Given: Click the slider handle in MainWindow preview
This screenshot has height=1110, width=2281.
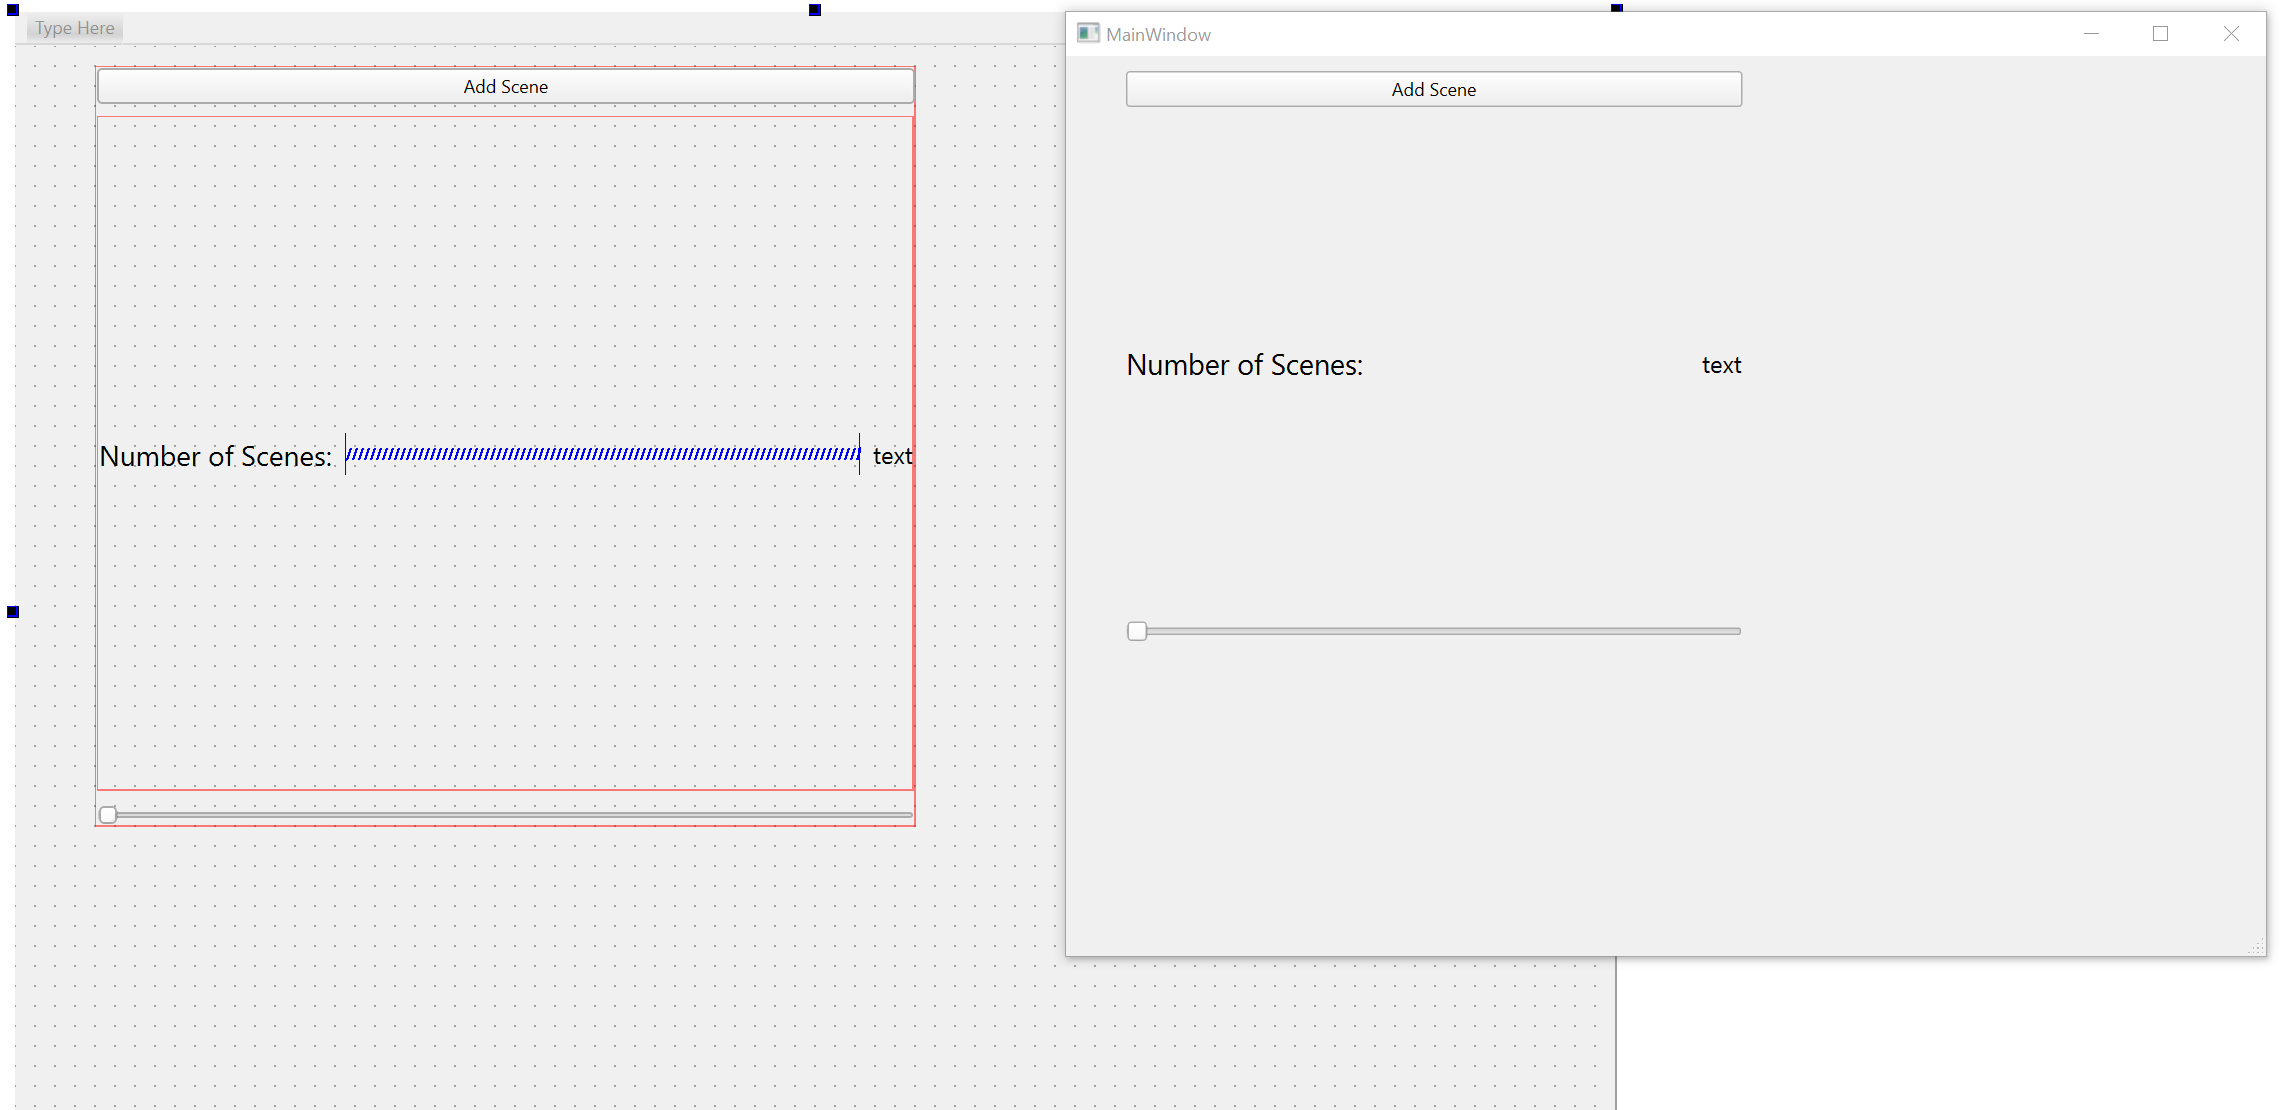Looking at the screenshot, I should [1137, 631].
